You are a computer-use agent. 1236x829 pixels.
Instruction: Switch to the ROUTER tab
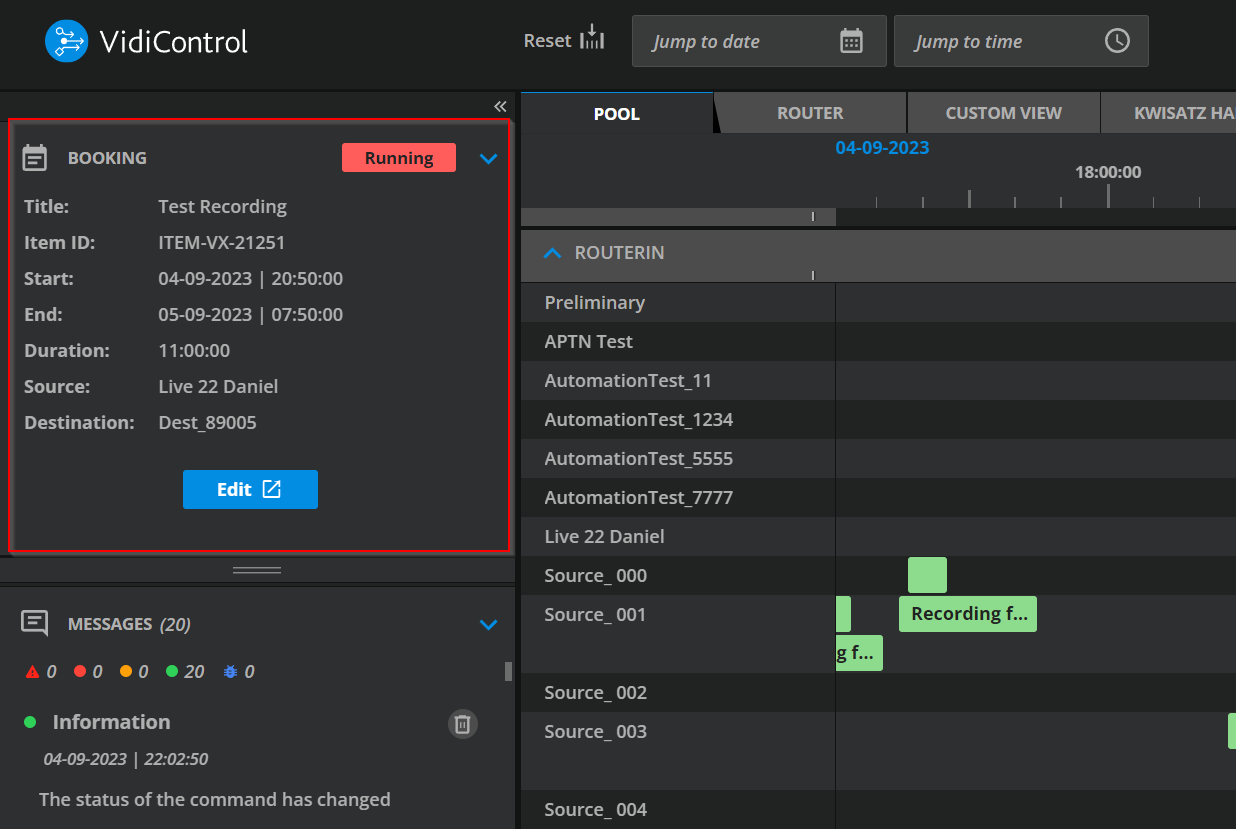click(x=810, y=113)
